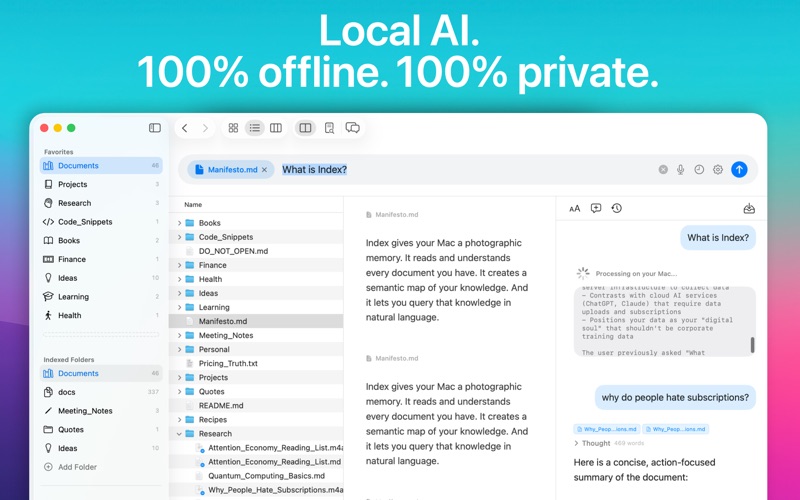This screenshot has height=500, width=800.
Task: Toggle the chat panel icon
Action: 353,128
